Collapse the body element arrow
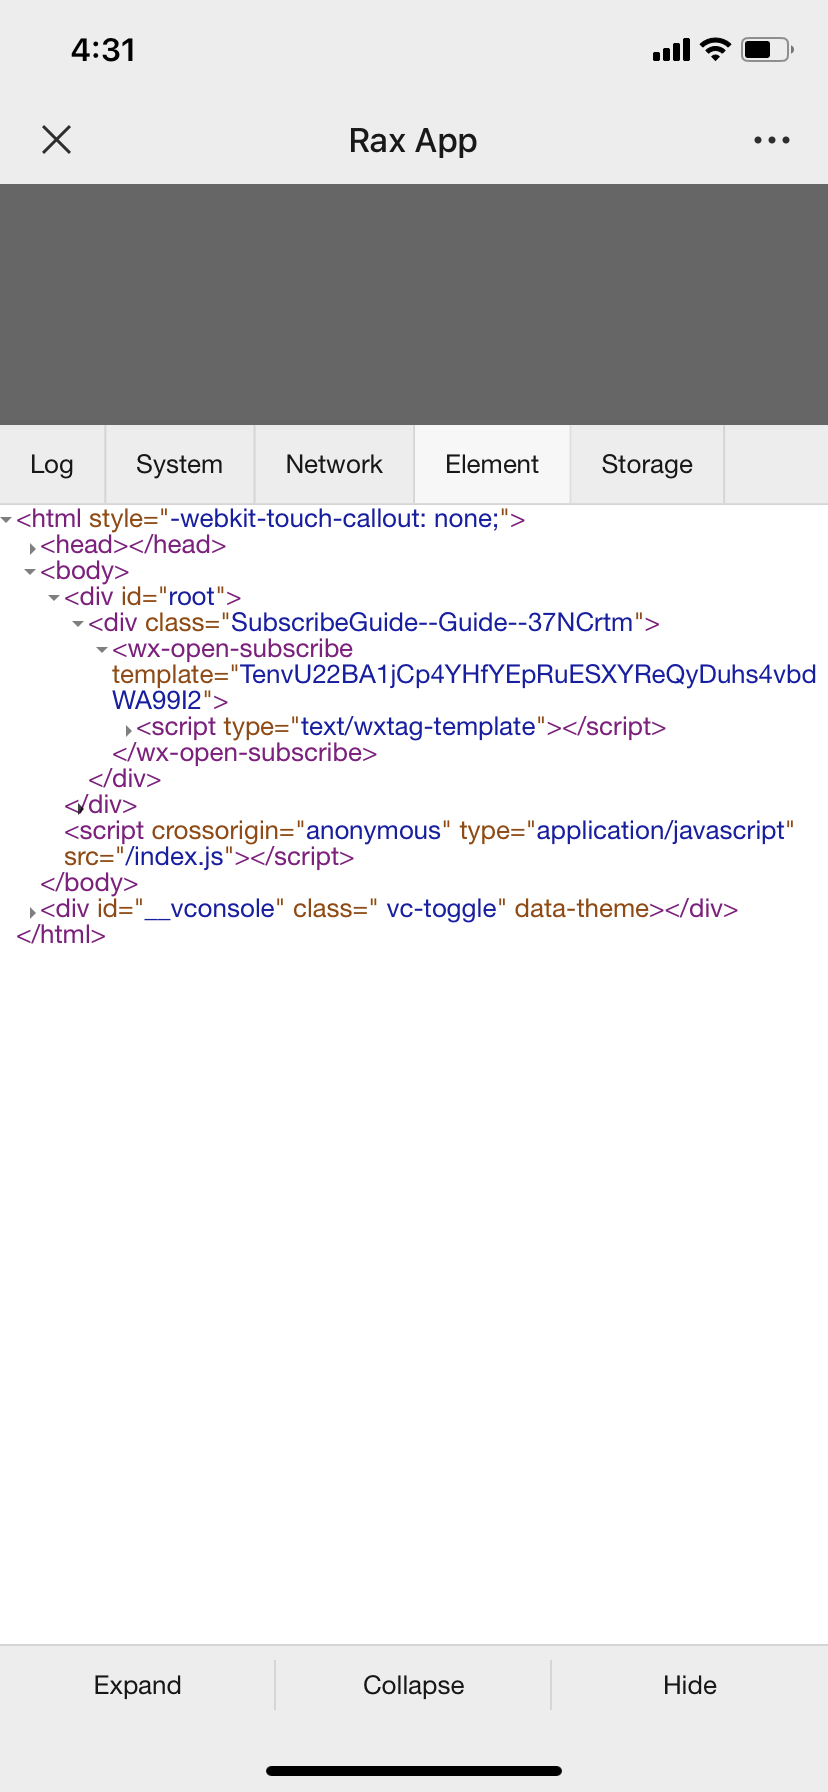The height and width of the screenshot is (1792, 828). pos(31,572)
